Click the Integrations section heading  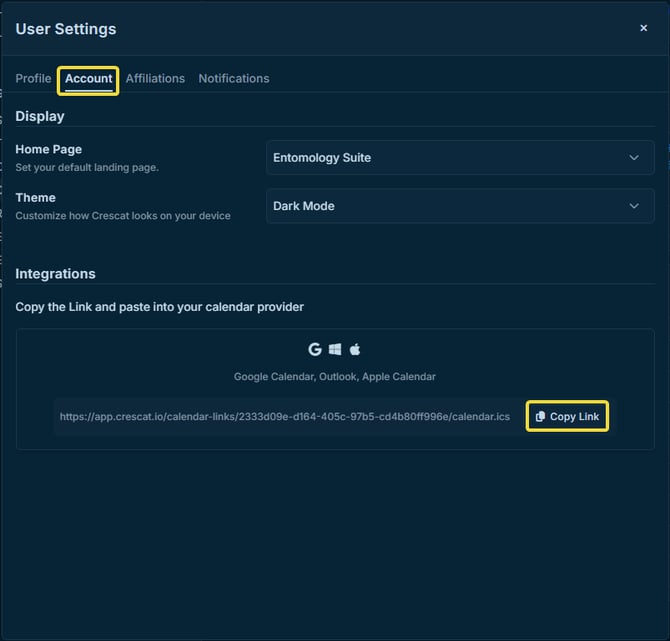coord(55,274)
